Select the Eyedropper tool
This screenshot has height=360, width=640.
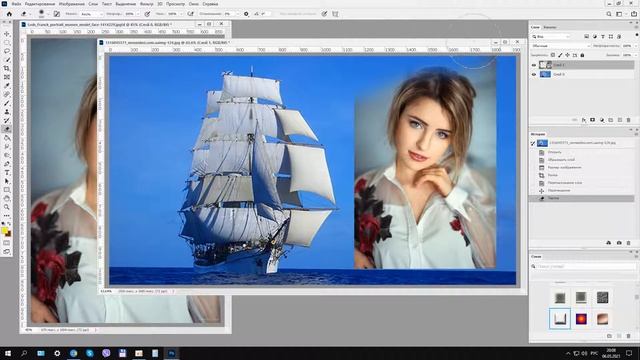pos(7,86)
